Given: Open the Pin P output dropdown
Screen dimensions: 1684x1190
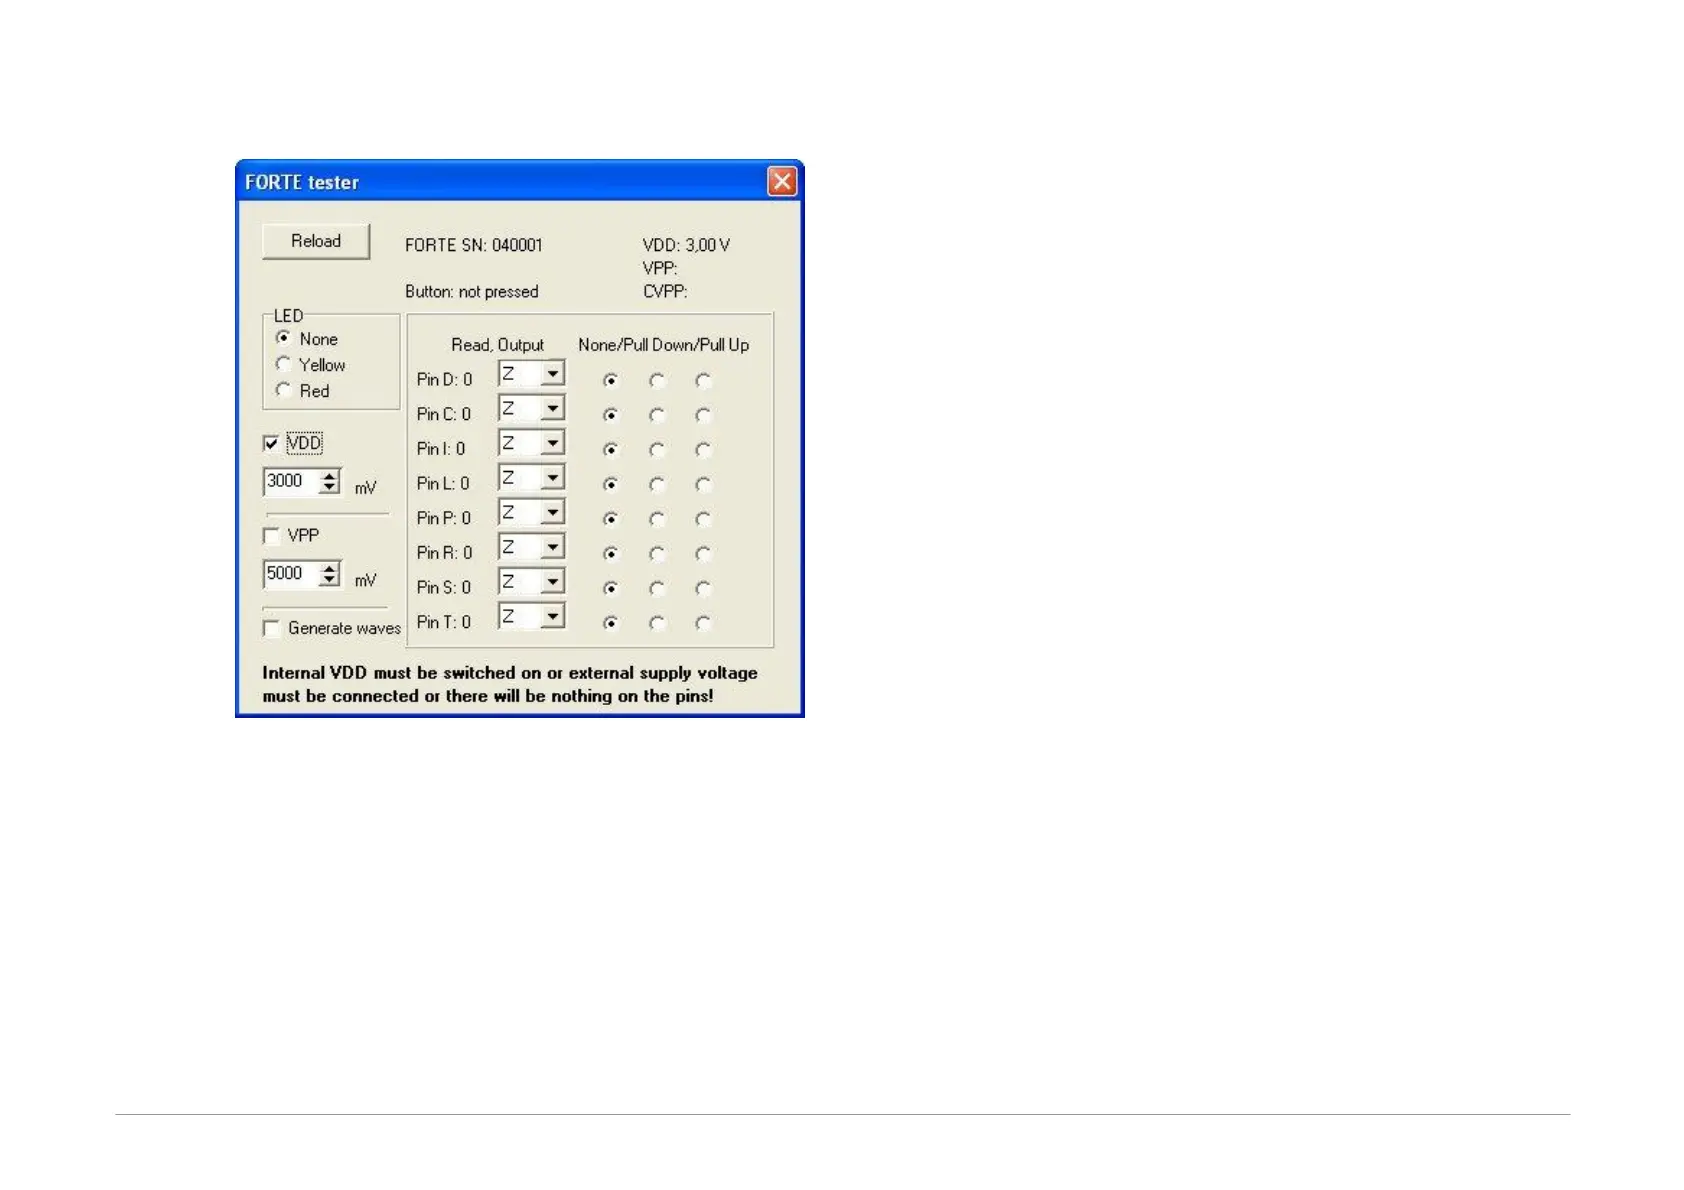Looking at the screenshot, I should [x=552, y=513].
